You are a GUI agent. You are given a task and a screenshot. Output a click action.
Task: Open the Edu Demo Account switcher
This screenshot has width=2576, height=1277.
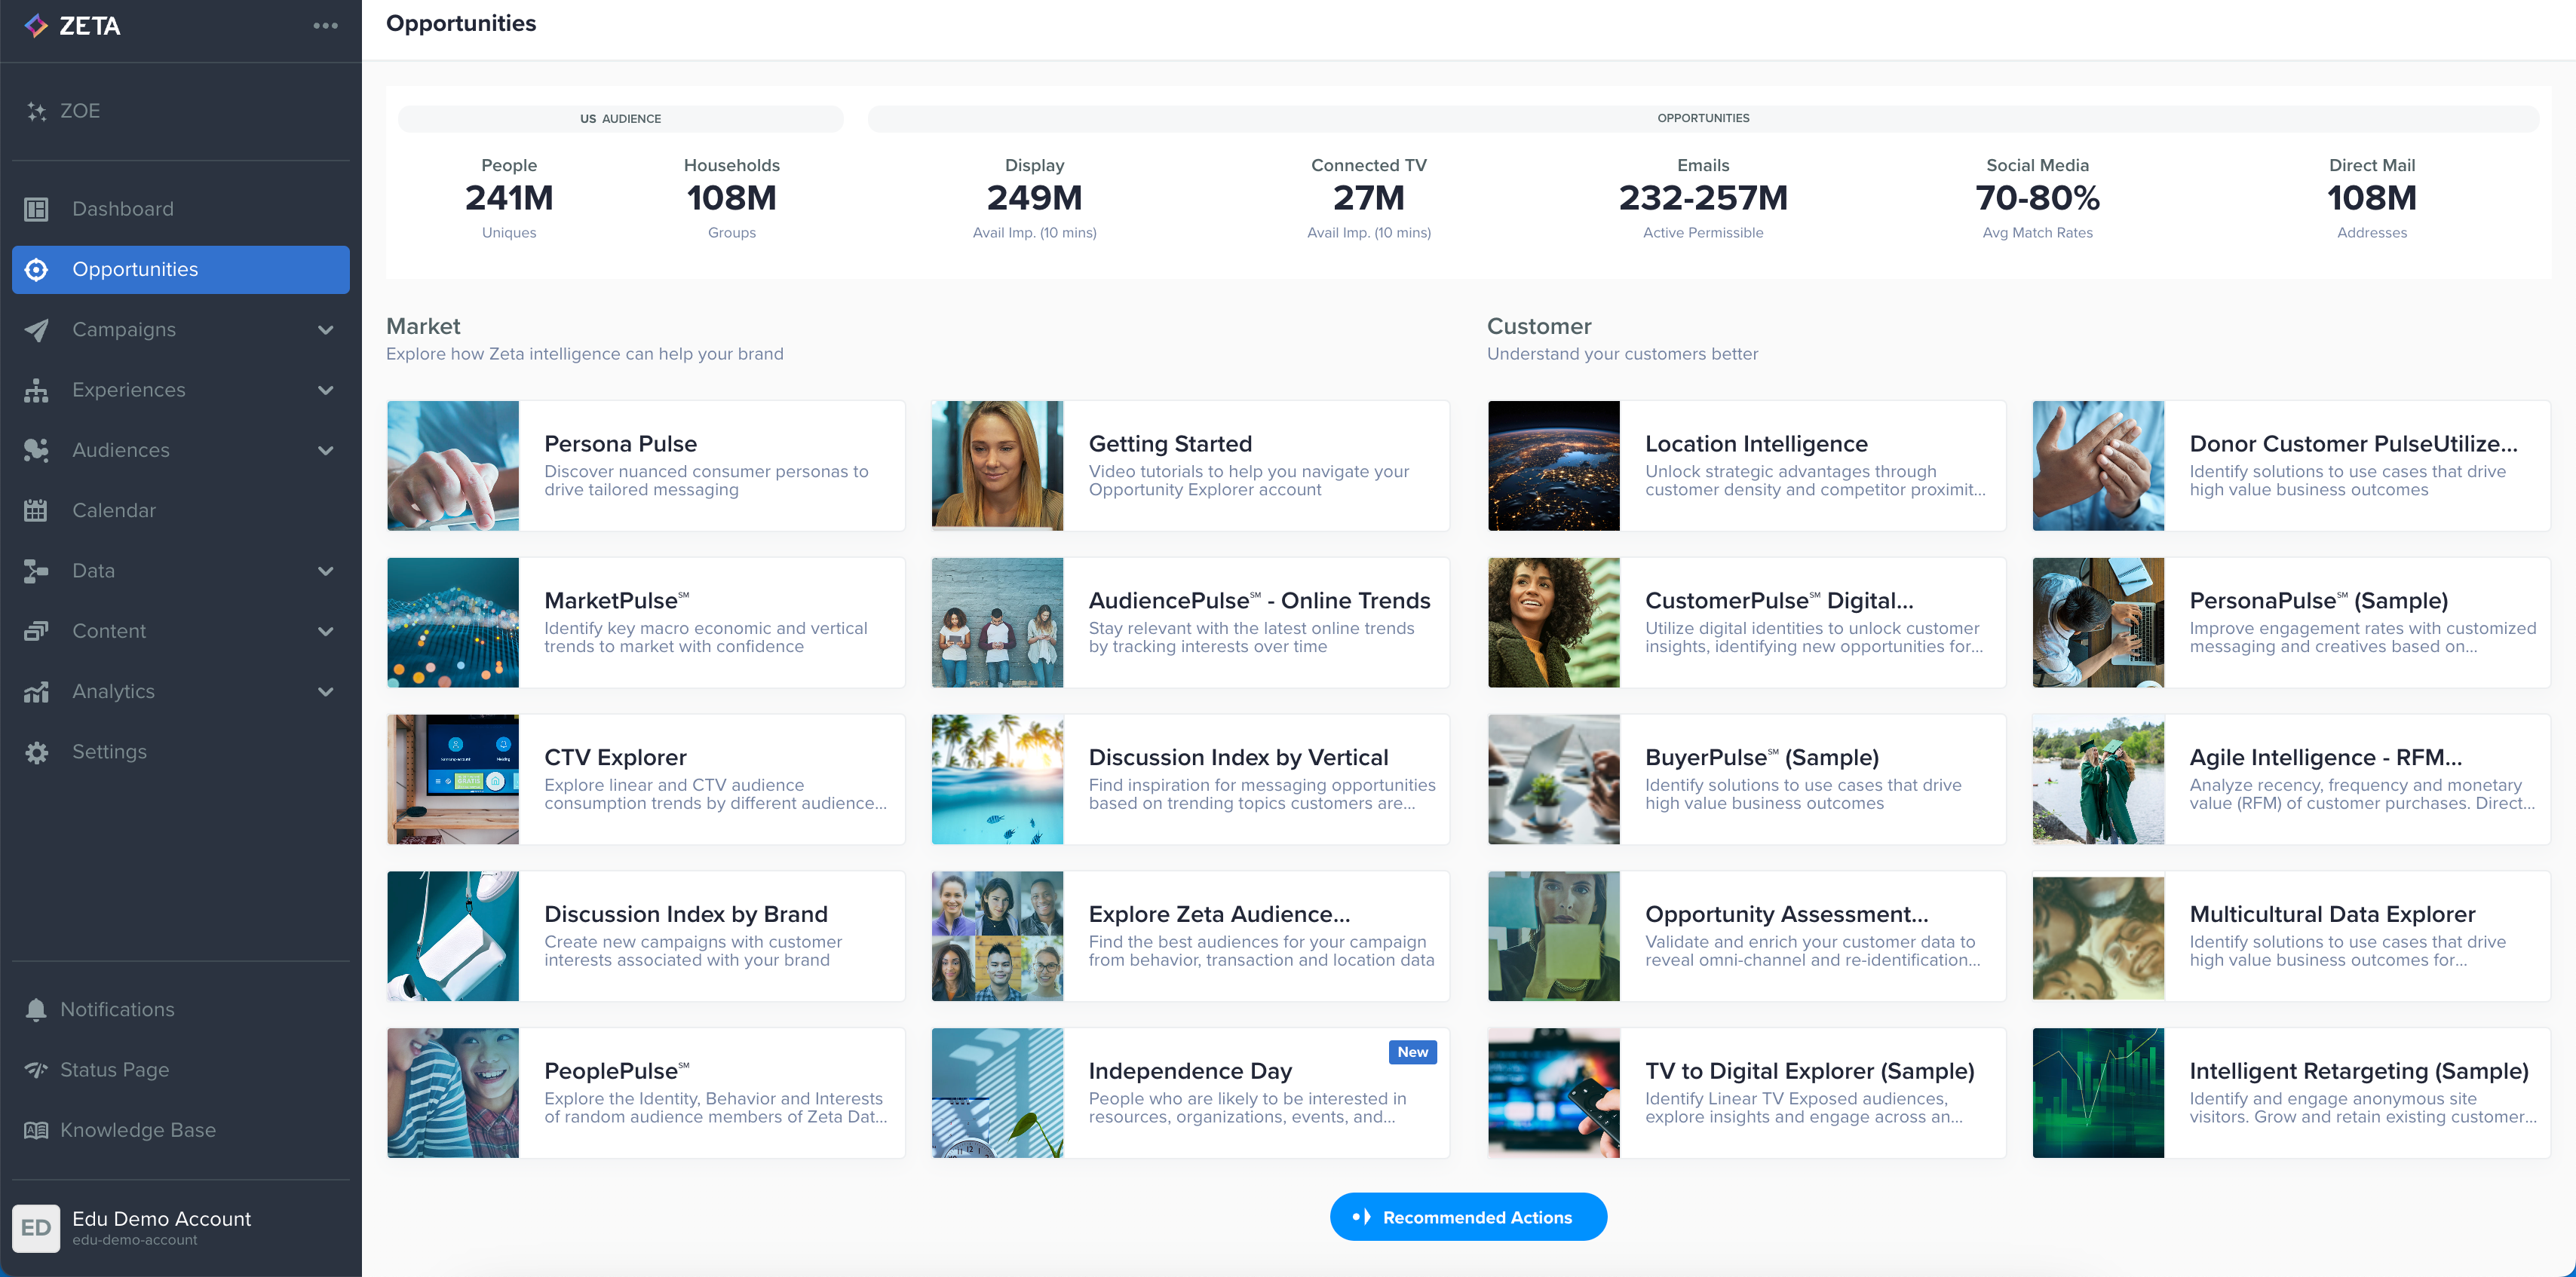coord(160,1227)
